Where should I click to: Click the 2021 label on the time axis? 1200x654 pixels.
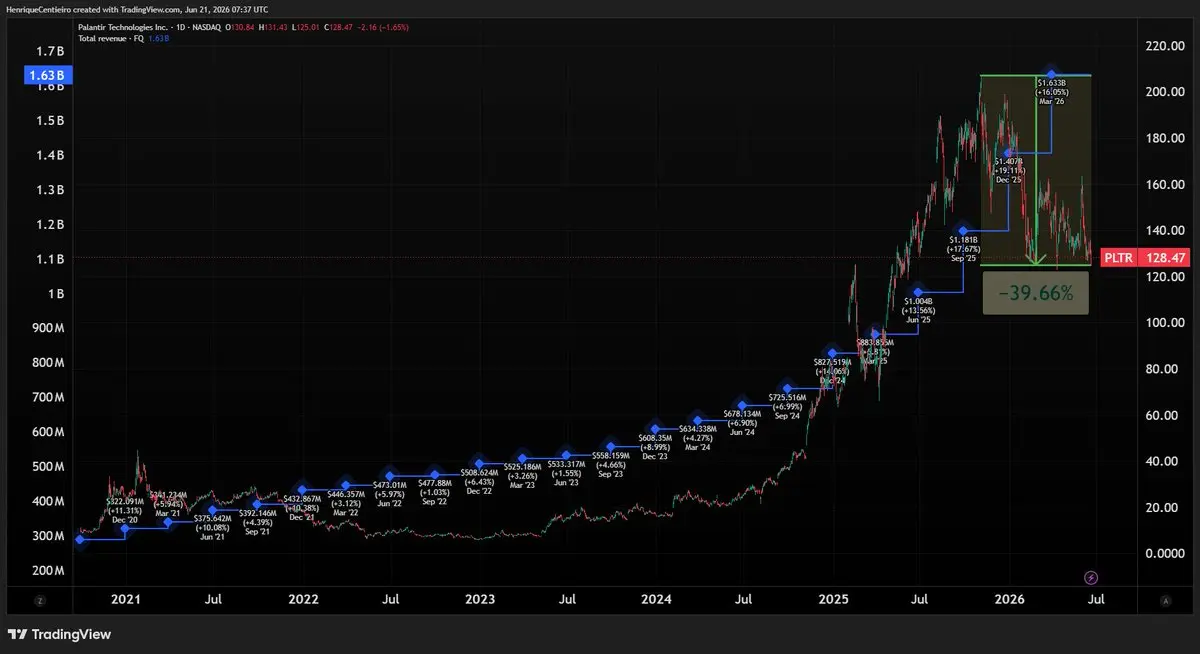tap(125, 600)
